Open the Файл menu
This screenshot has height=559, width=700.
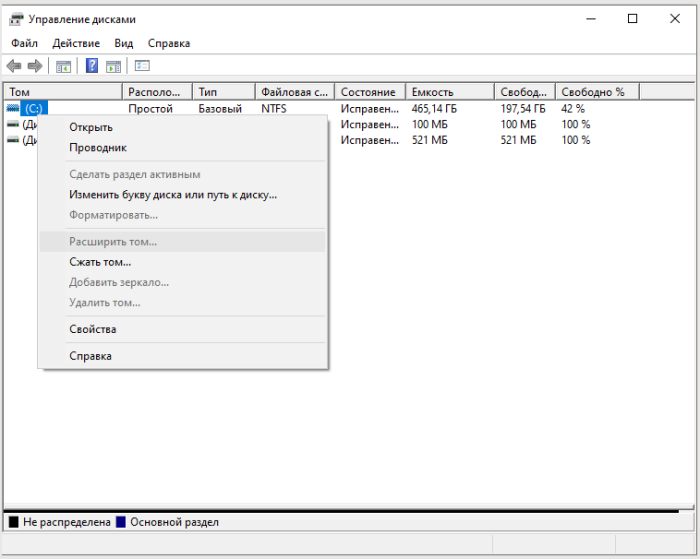tap(24, 43)
